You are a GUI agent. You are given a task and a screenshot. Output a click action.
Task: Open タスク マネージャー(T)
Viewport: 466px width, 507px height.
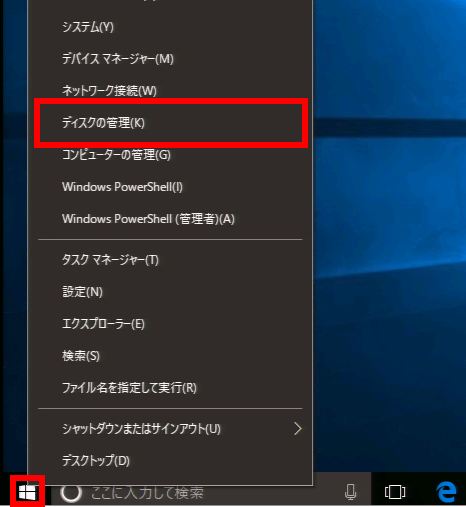pyautogui.click(x=170, y=260)
